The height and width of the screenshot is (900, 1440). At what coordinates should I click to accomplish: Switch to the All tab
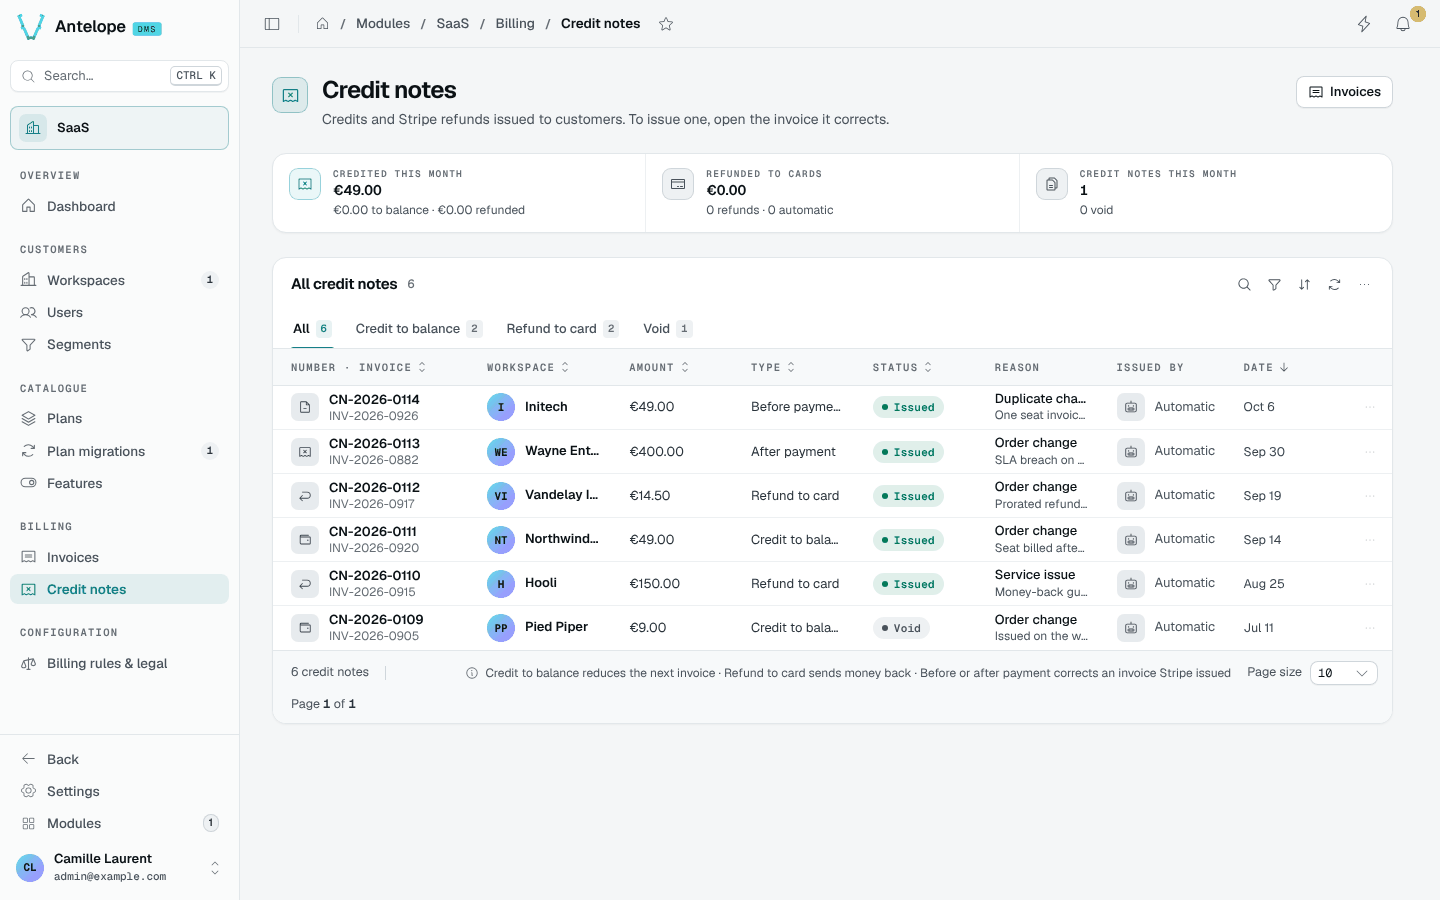click(x=312, y=329)
